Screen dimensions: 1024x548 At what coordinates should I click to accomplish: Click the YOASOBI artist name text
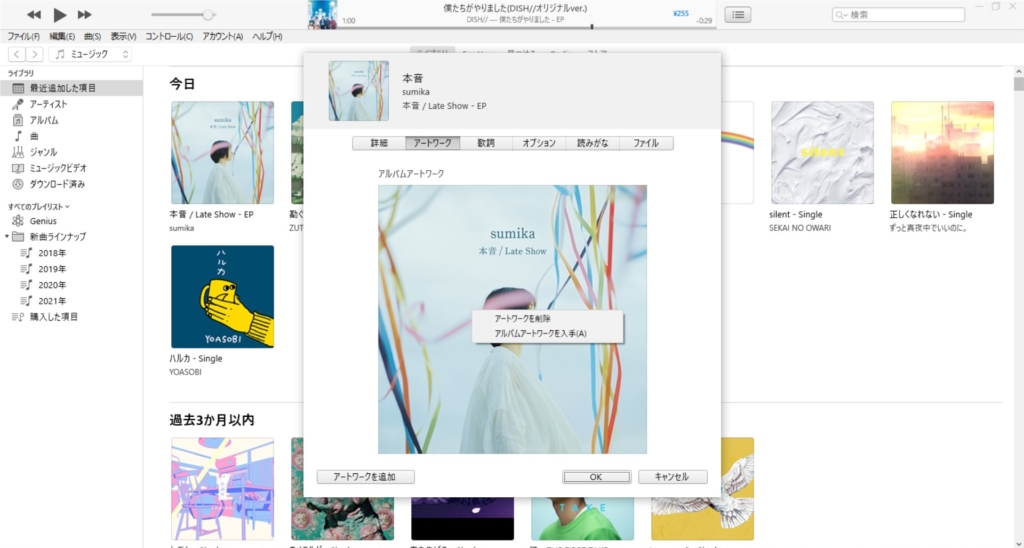point(185,372)
